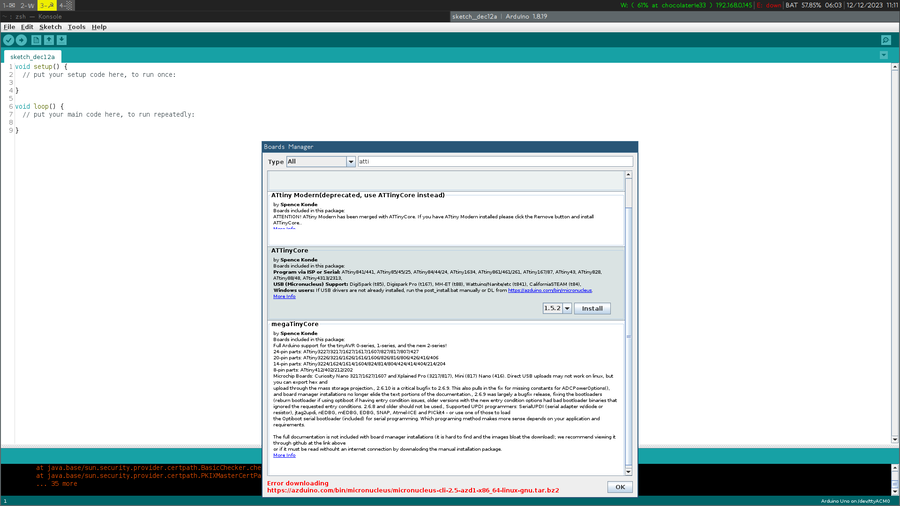Click the board search field containing 'atti'
Screen dimensions: 900x506
click(x=495, y=162)
